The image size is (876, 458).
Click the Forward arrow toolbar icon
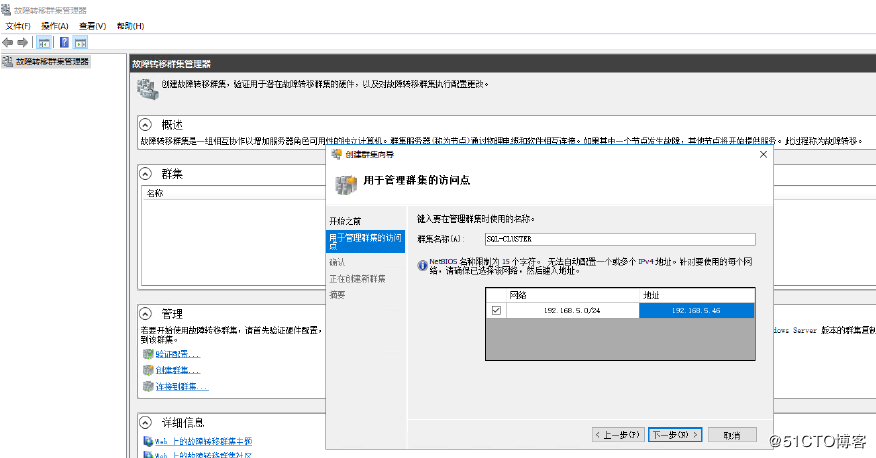[x=22, y=42]
